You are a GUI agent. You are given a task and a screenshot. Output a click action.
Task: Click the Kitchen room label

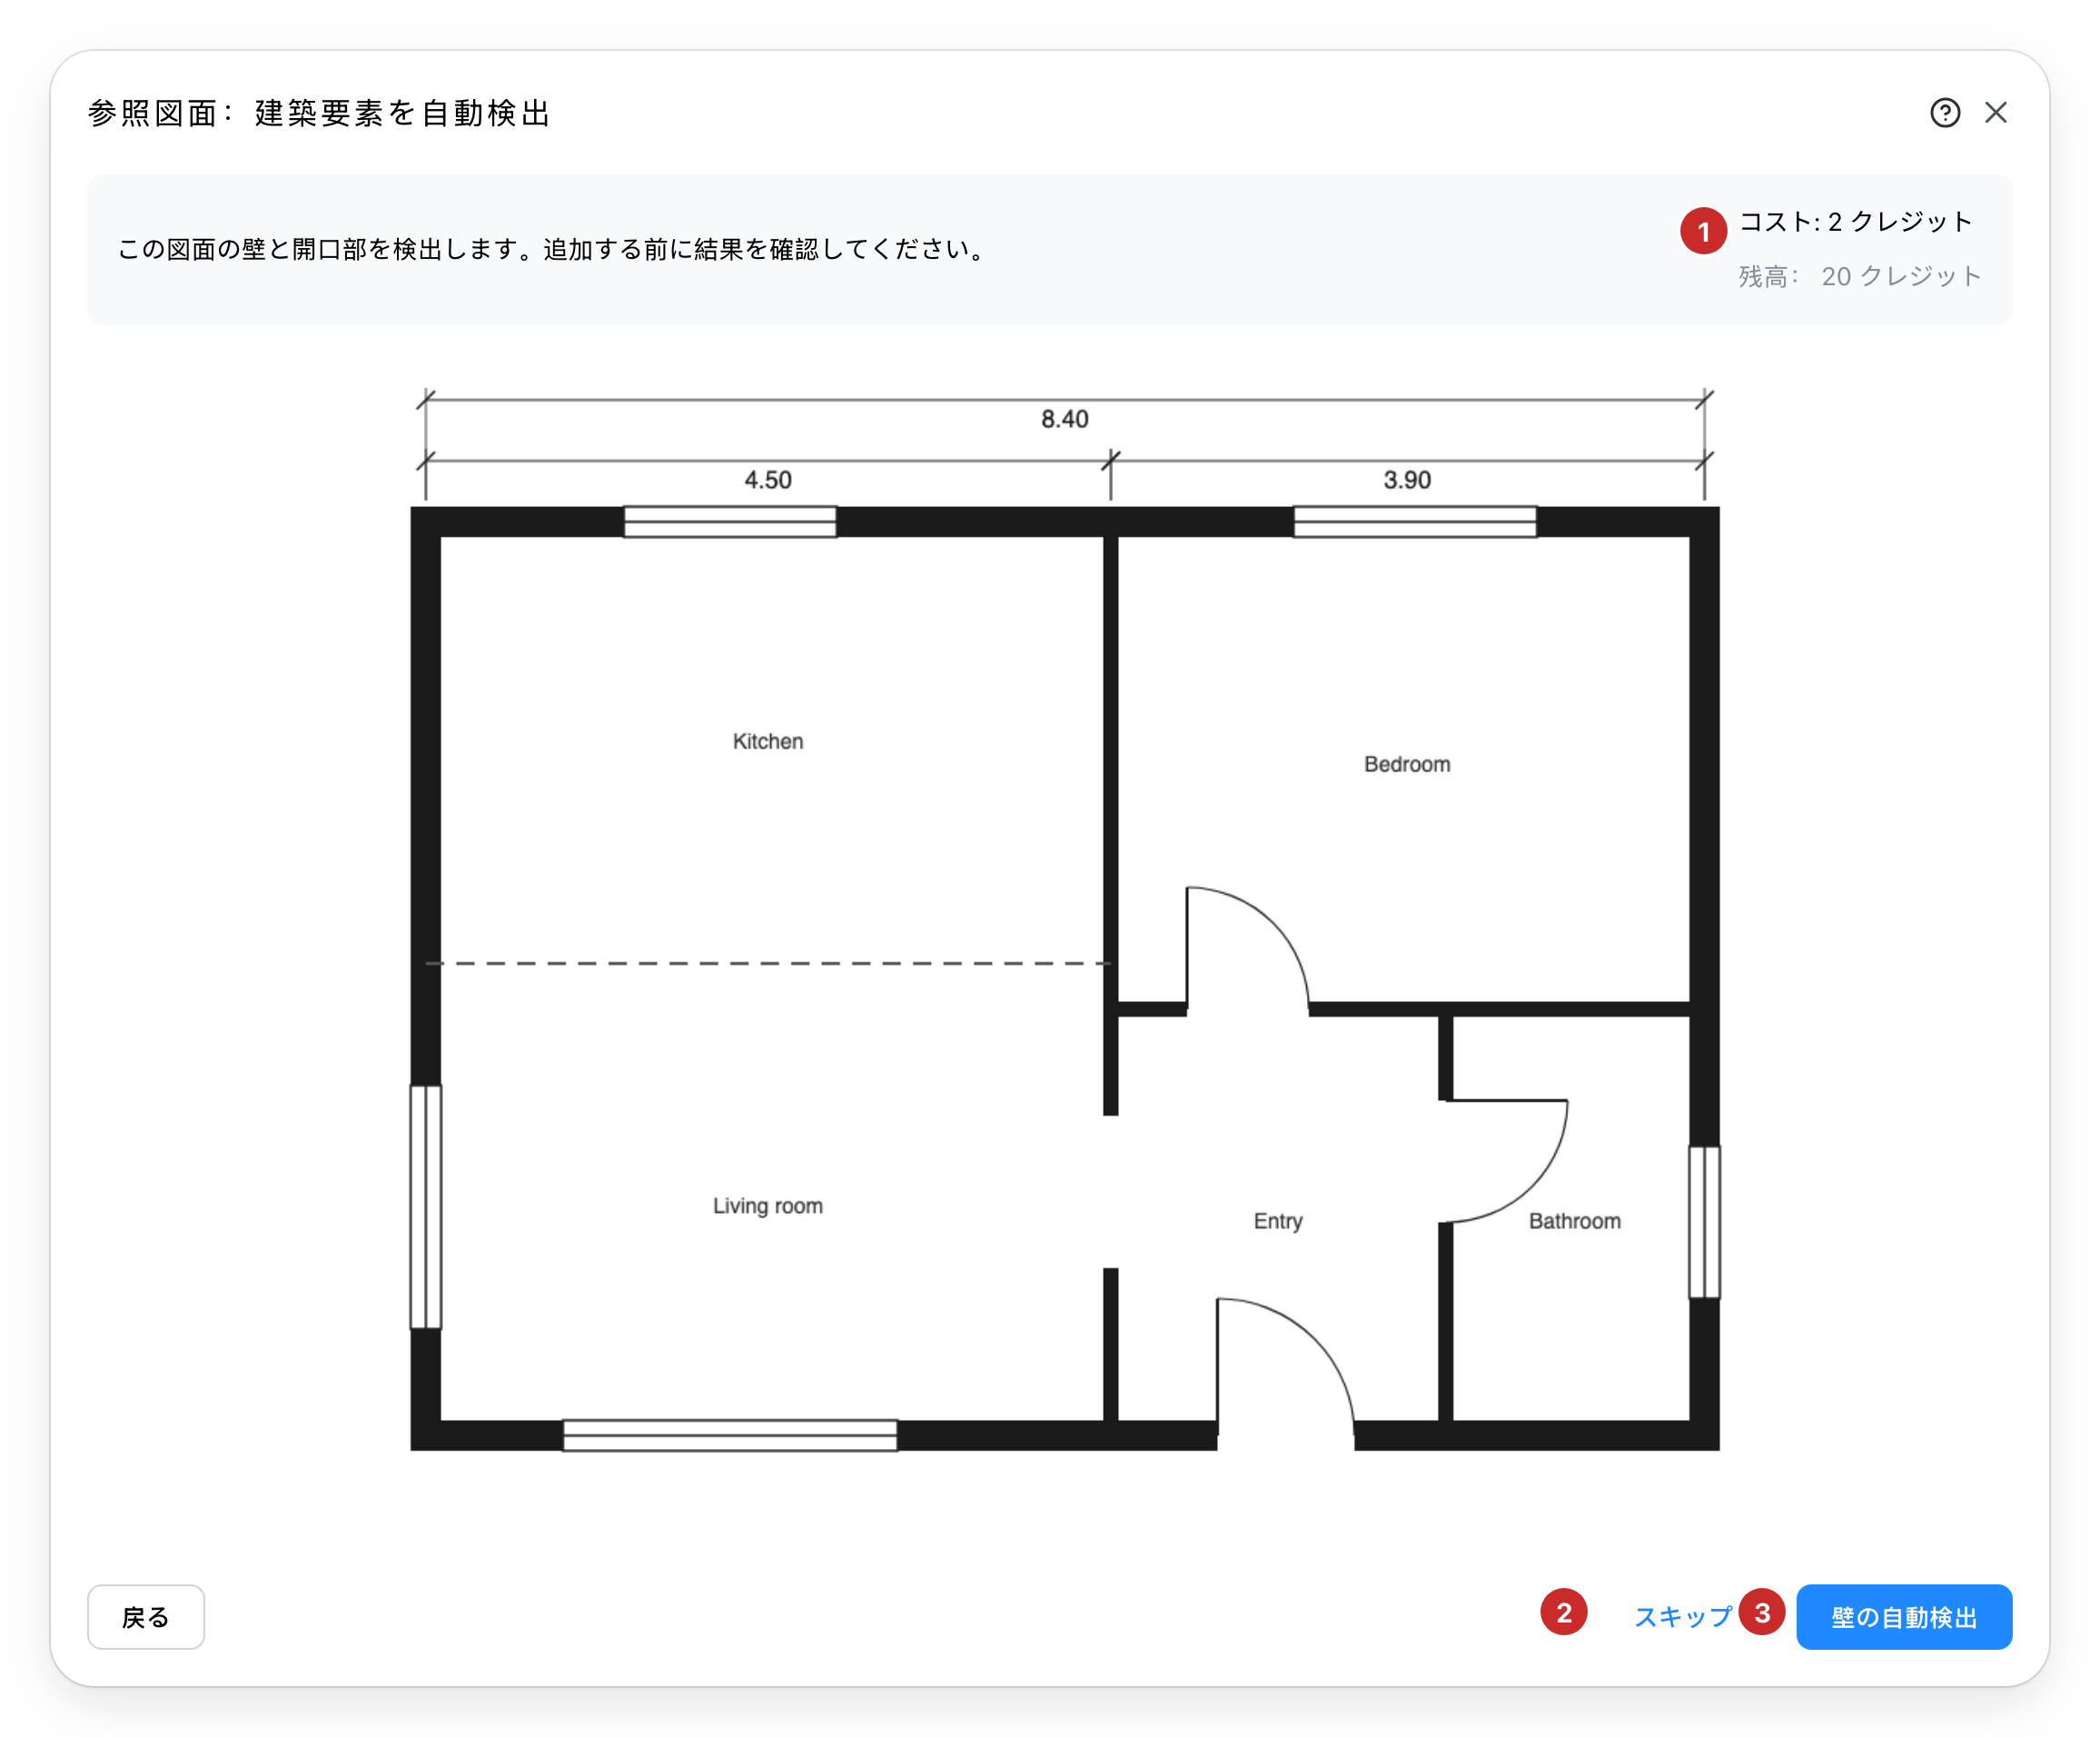(x=768, y=741)
